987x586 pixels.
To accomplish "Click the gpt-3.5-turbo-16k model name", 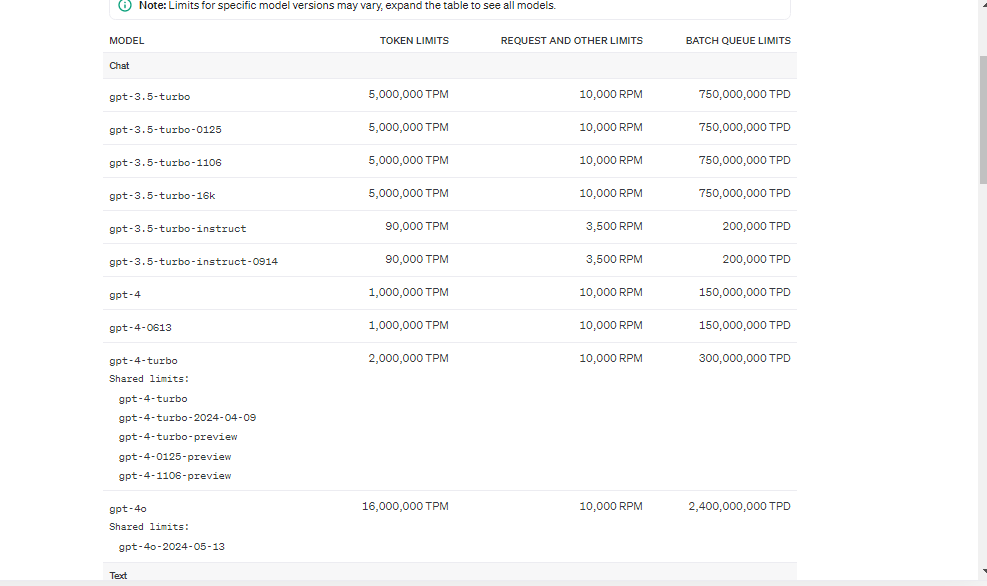I will (x=162, y=196).
